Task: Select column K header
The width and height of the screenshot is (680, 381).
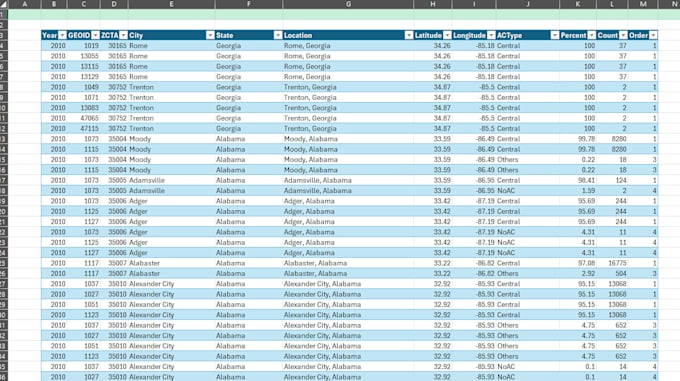Action: coord(578,4)
